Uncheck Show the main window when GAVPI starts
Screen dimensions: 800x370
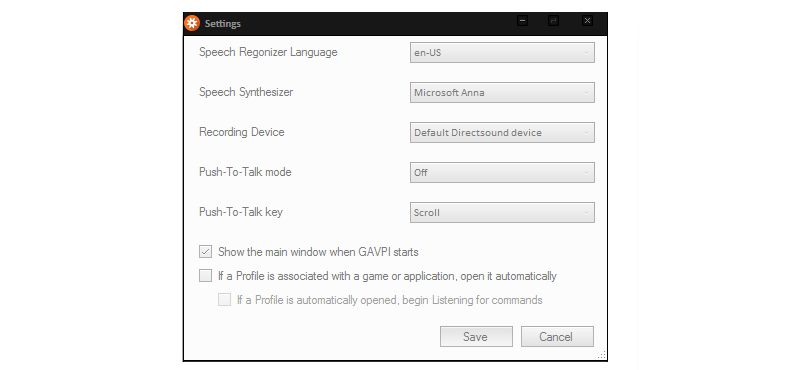(x=205, y=252)
